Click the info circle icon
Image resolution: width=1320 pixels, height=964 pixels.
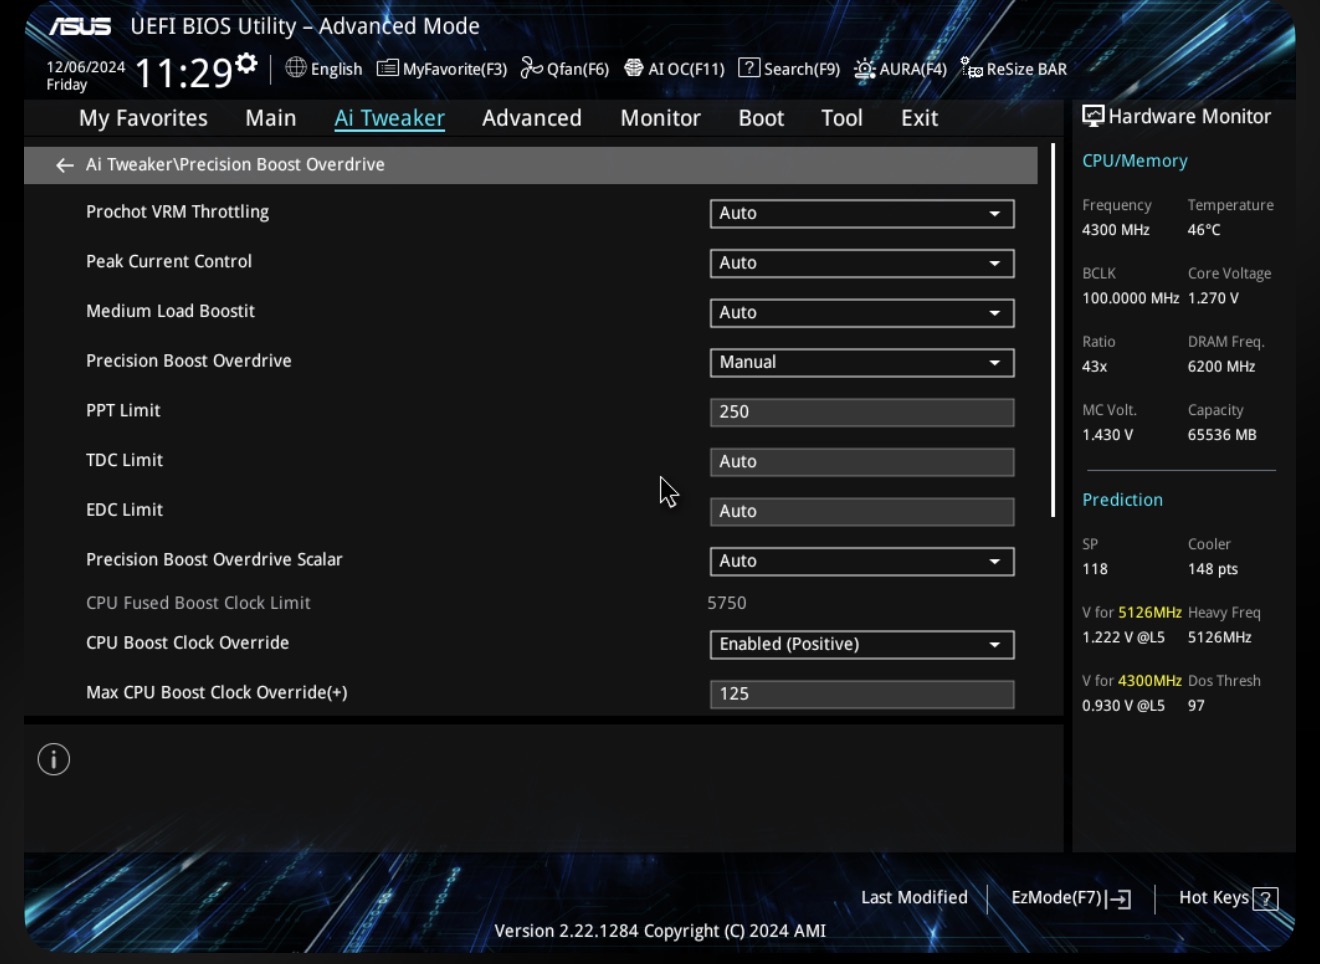point(54,760)
